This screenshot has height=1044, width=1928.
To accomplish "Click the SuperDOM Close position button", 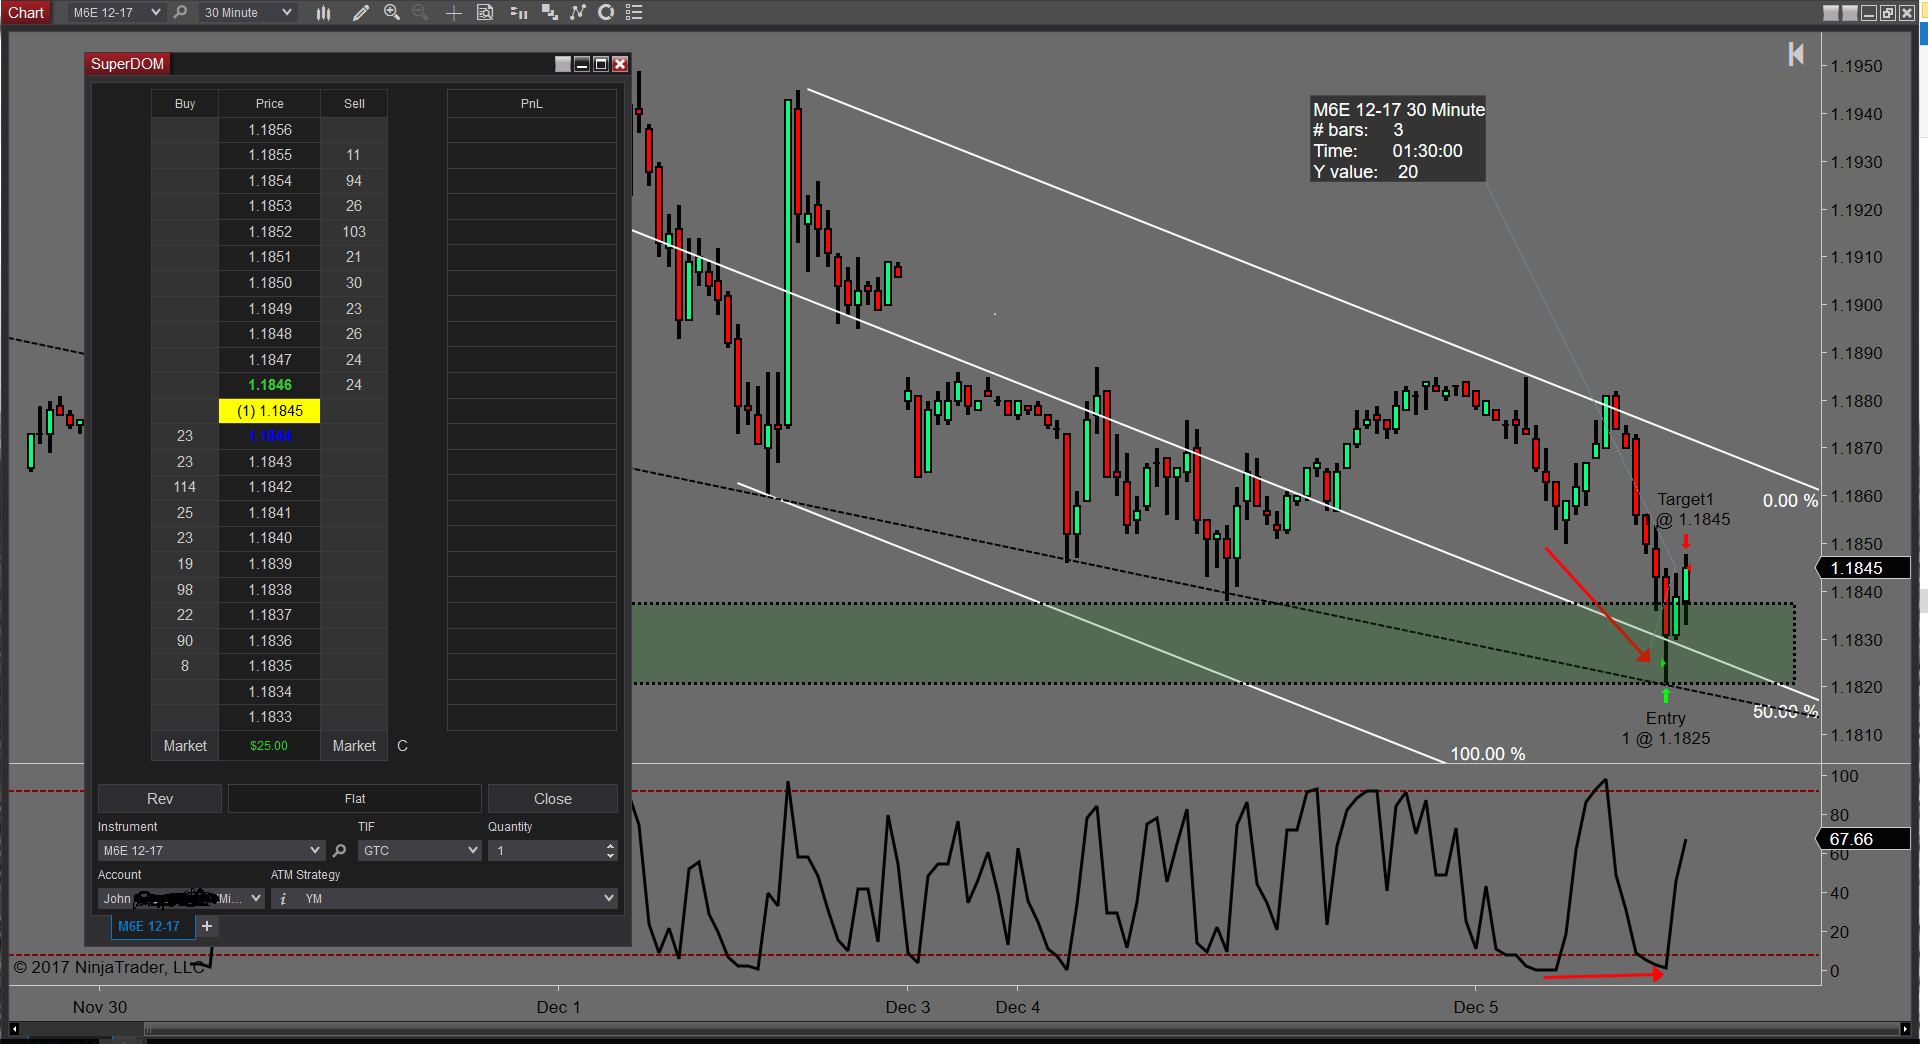I will point(553,798).
